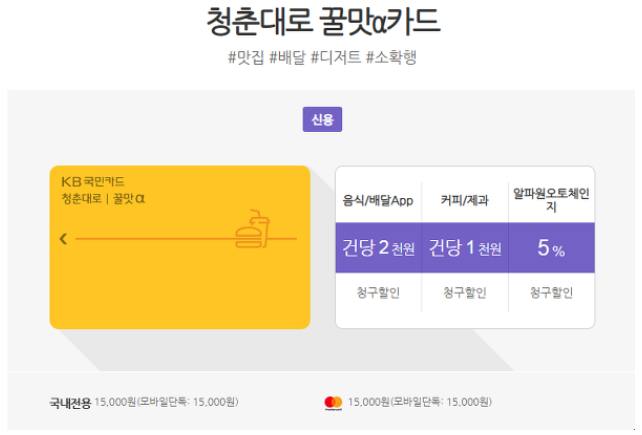This screenshot has height=435, width=642.
Task: Select the 알파원오토체인지 benefit header
Action: pyautogui.click(x=551, y=199)
